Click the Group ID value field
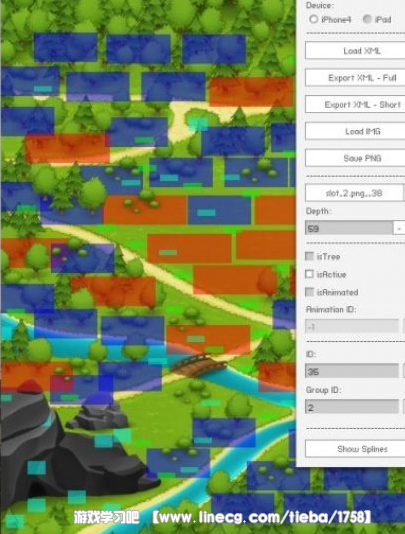The width and height of the screenshot is (405, 534). point(352,407)
